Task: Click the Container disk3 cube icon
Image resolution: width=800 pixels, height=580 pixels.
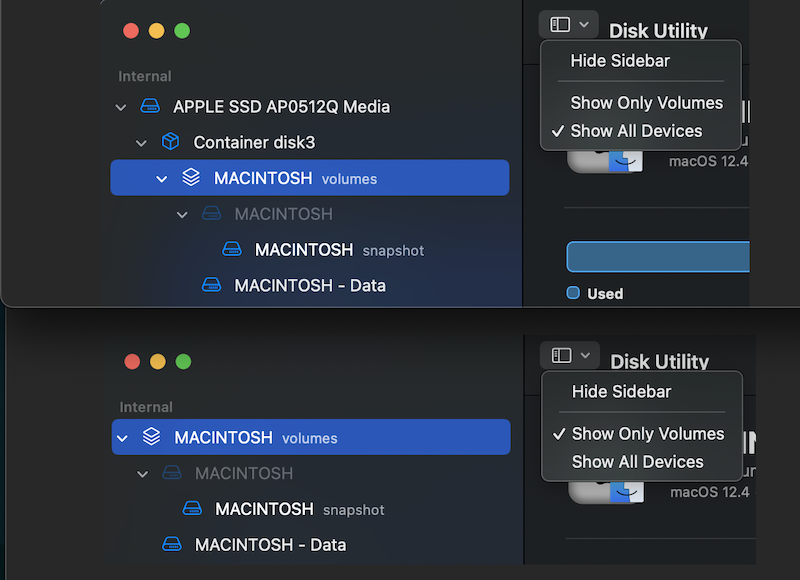Action: 170,141
